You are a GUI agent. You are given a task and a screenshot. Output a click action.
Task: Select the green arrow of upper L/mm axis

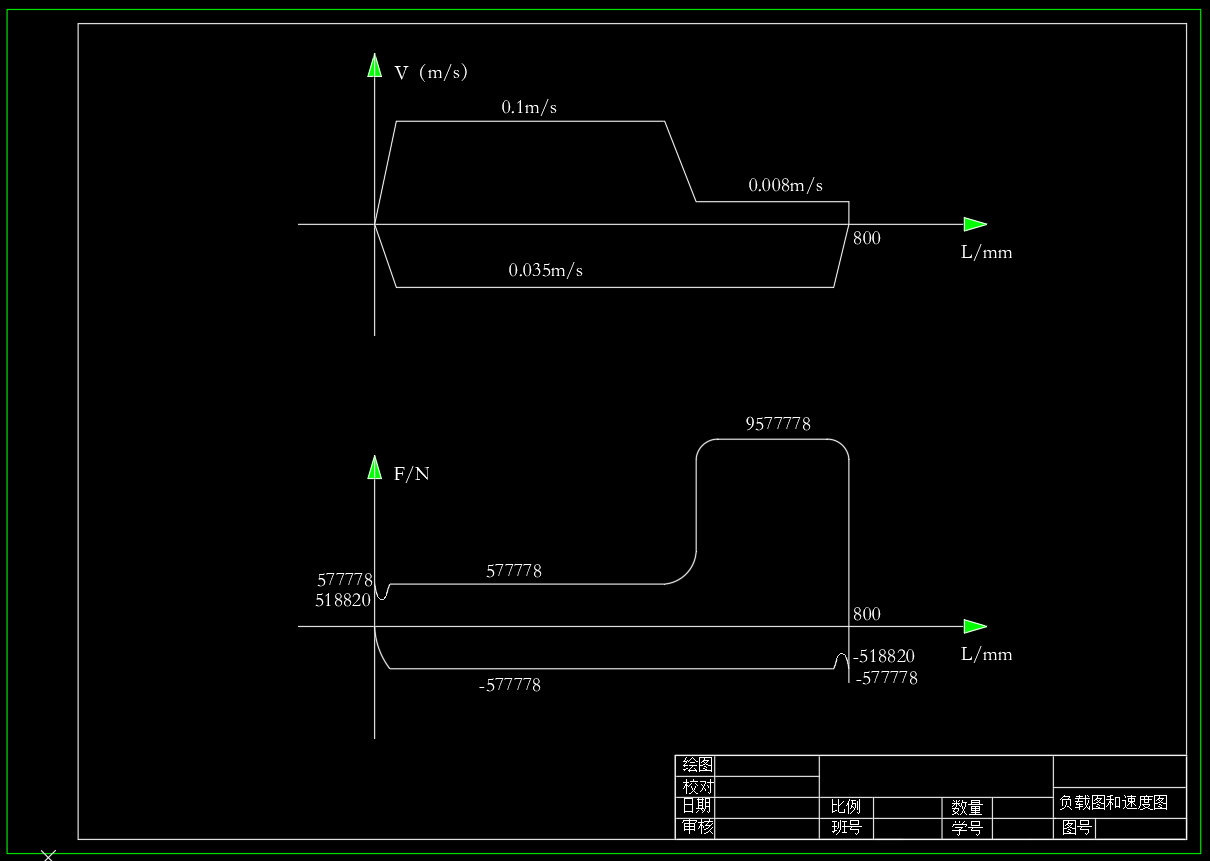coord(975,224)
